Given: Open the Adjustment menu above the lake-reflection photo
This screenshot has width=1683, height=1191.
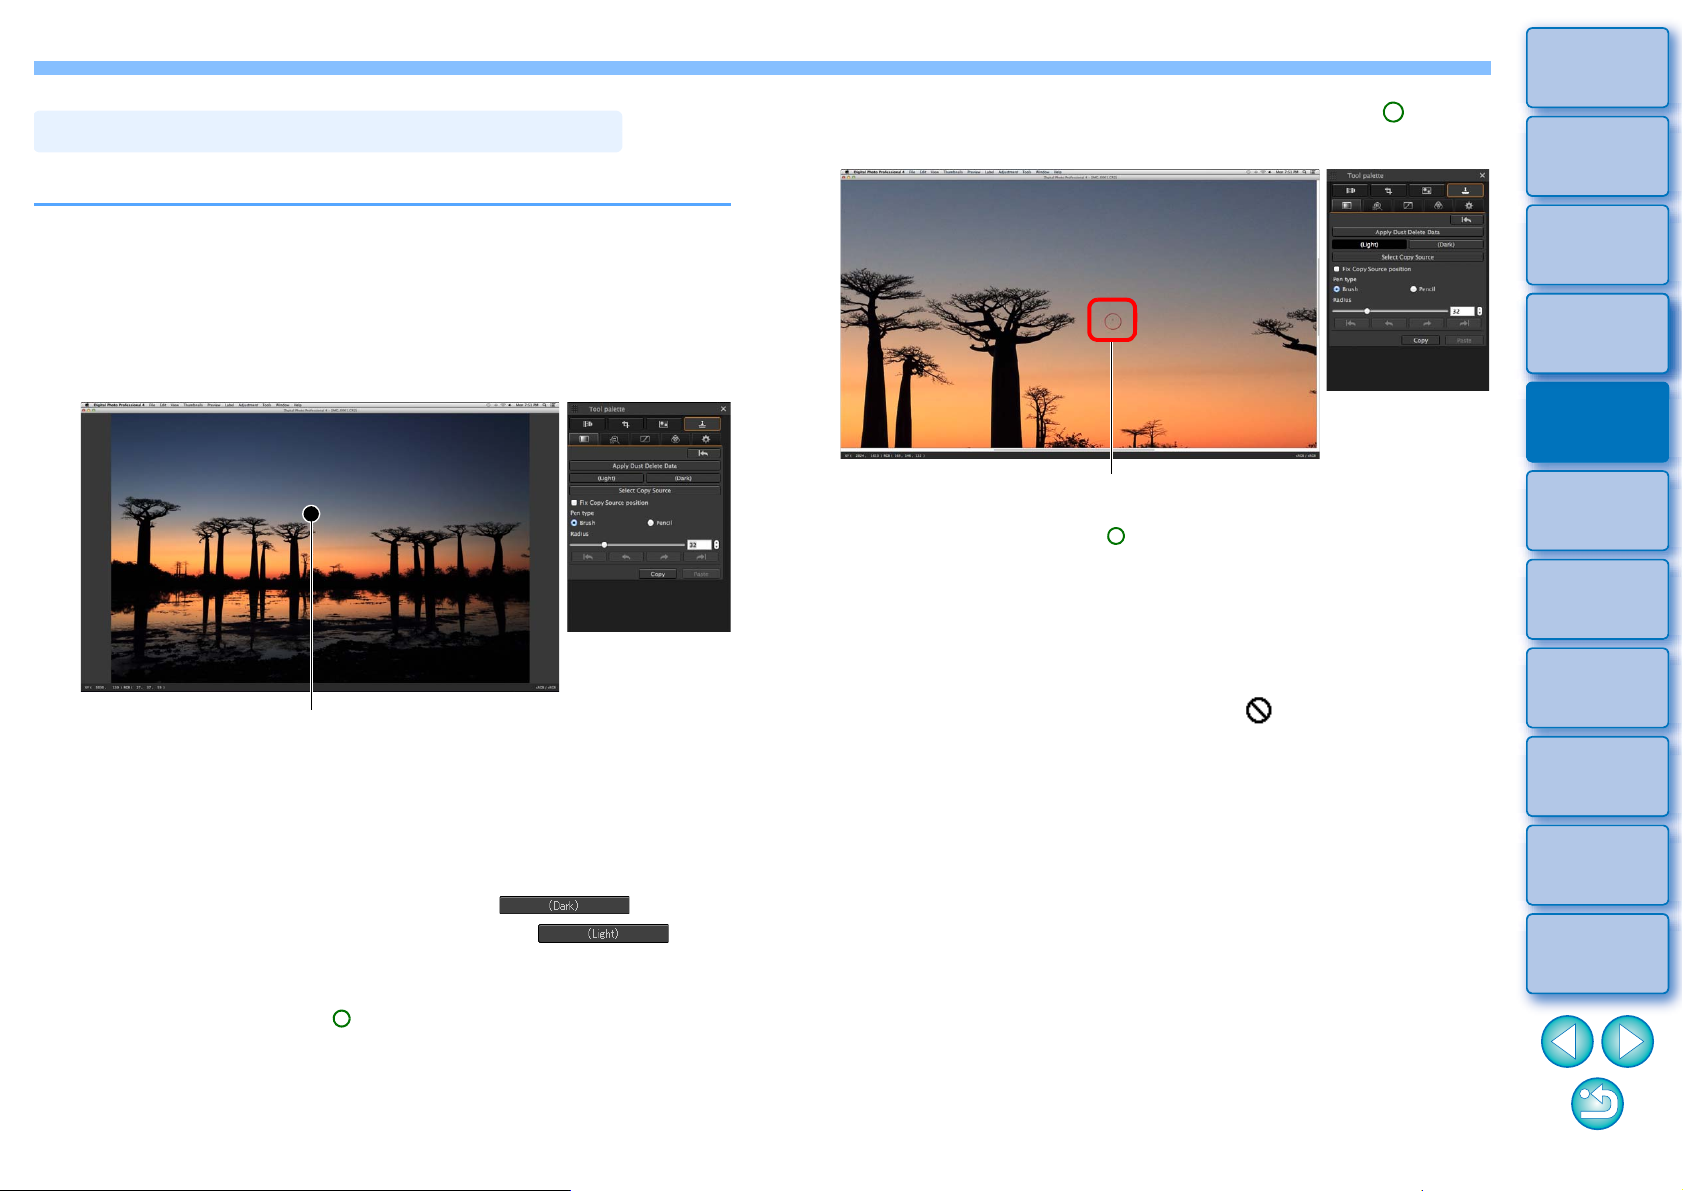Looking at the screenshot, I should tap(248, 405).
